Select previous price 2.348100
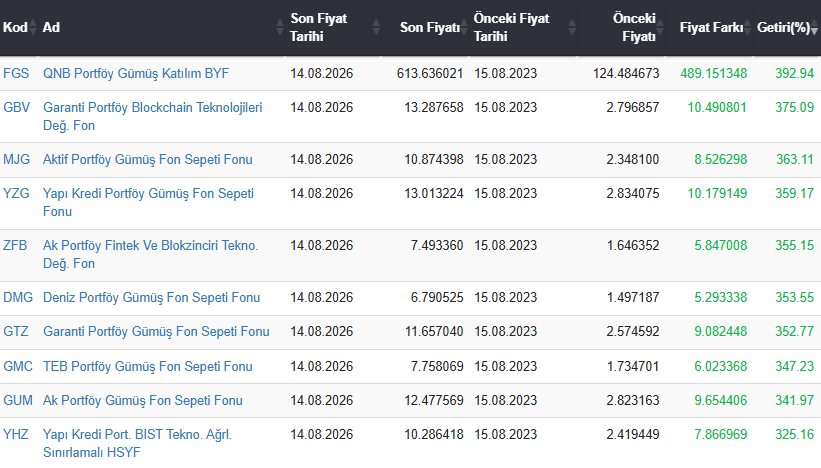Viewport: 821px width, 468px height. (x=633, y=159)
